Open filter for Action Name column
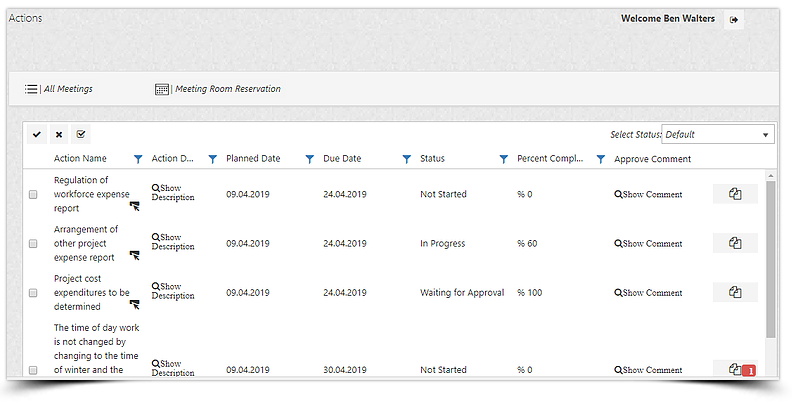 [x=138, y=159]
